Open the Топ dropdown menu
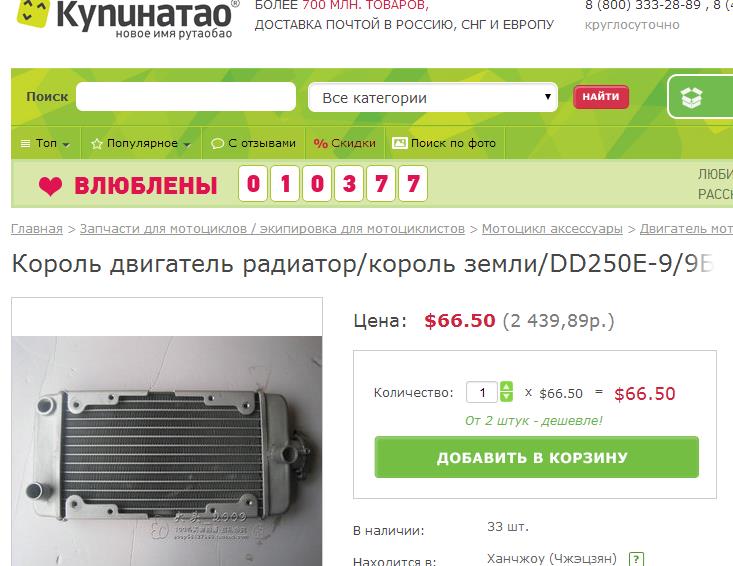The height and width of the screenshot is (566, 733). click(x=45, y=143)
